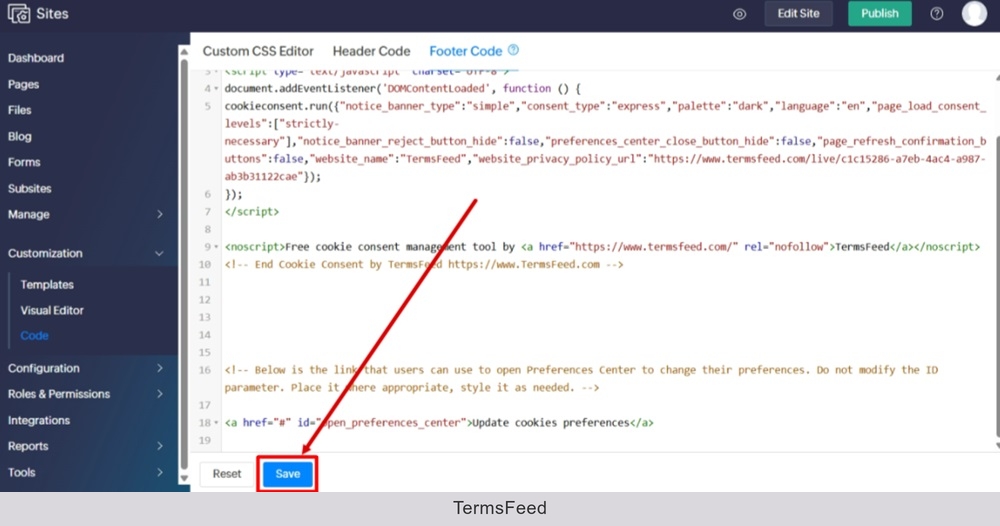Open the user profile avatar
Viewport: 1000px width, 526px height.
974,13
